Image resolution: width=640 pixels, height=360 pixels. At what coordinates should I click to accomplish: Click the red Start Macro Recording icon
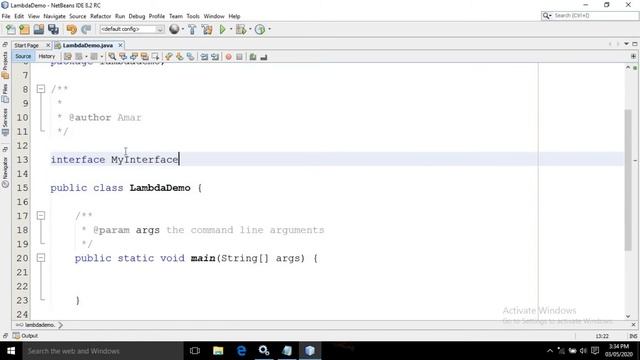[229, 57]
